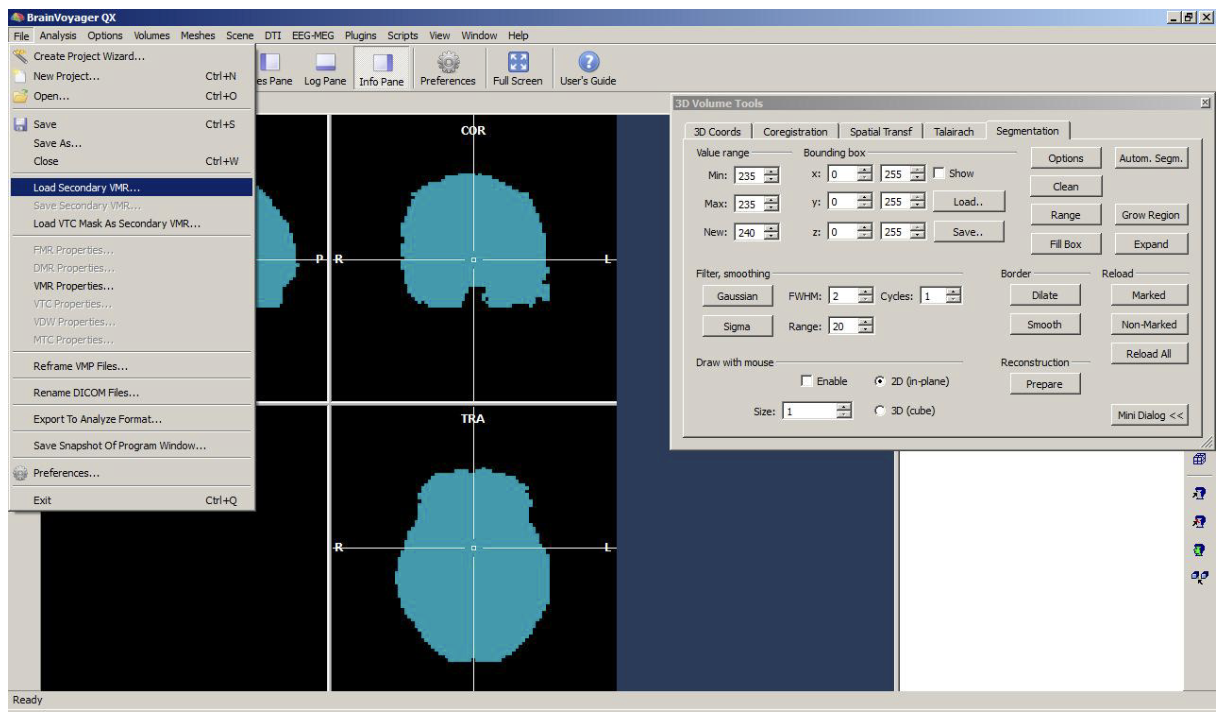Click the Smooth border button
This screenshot has width=1224, height=722.
[x=1044, y=325]
